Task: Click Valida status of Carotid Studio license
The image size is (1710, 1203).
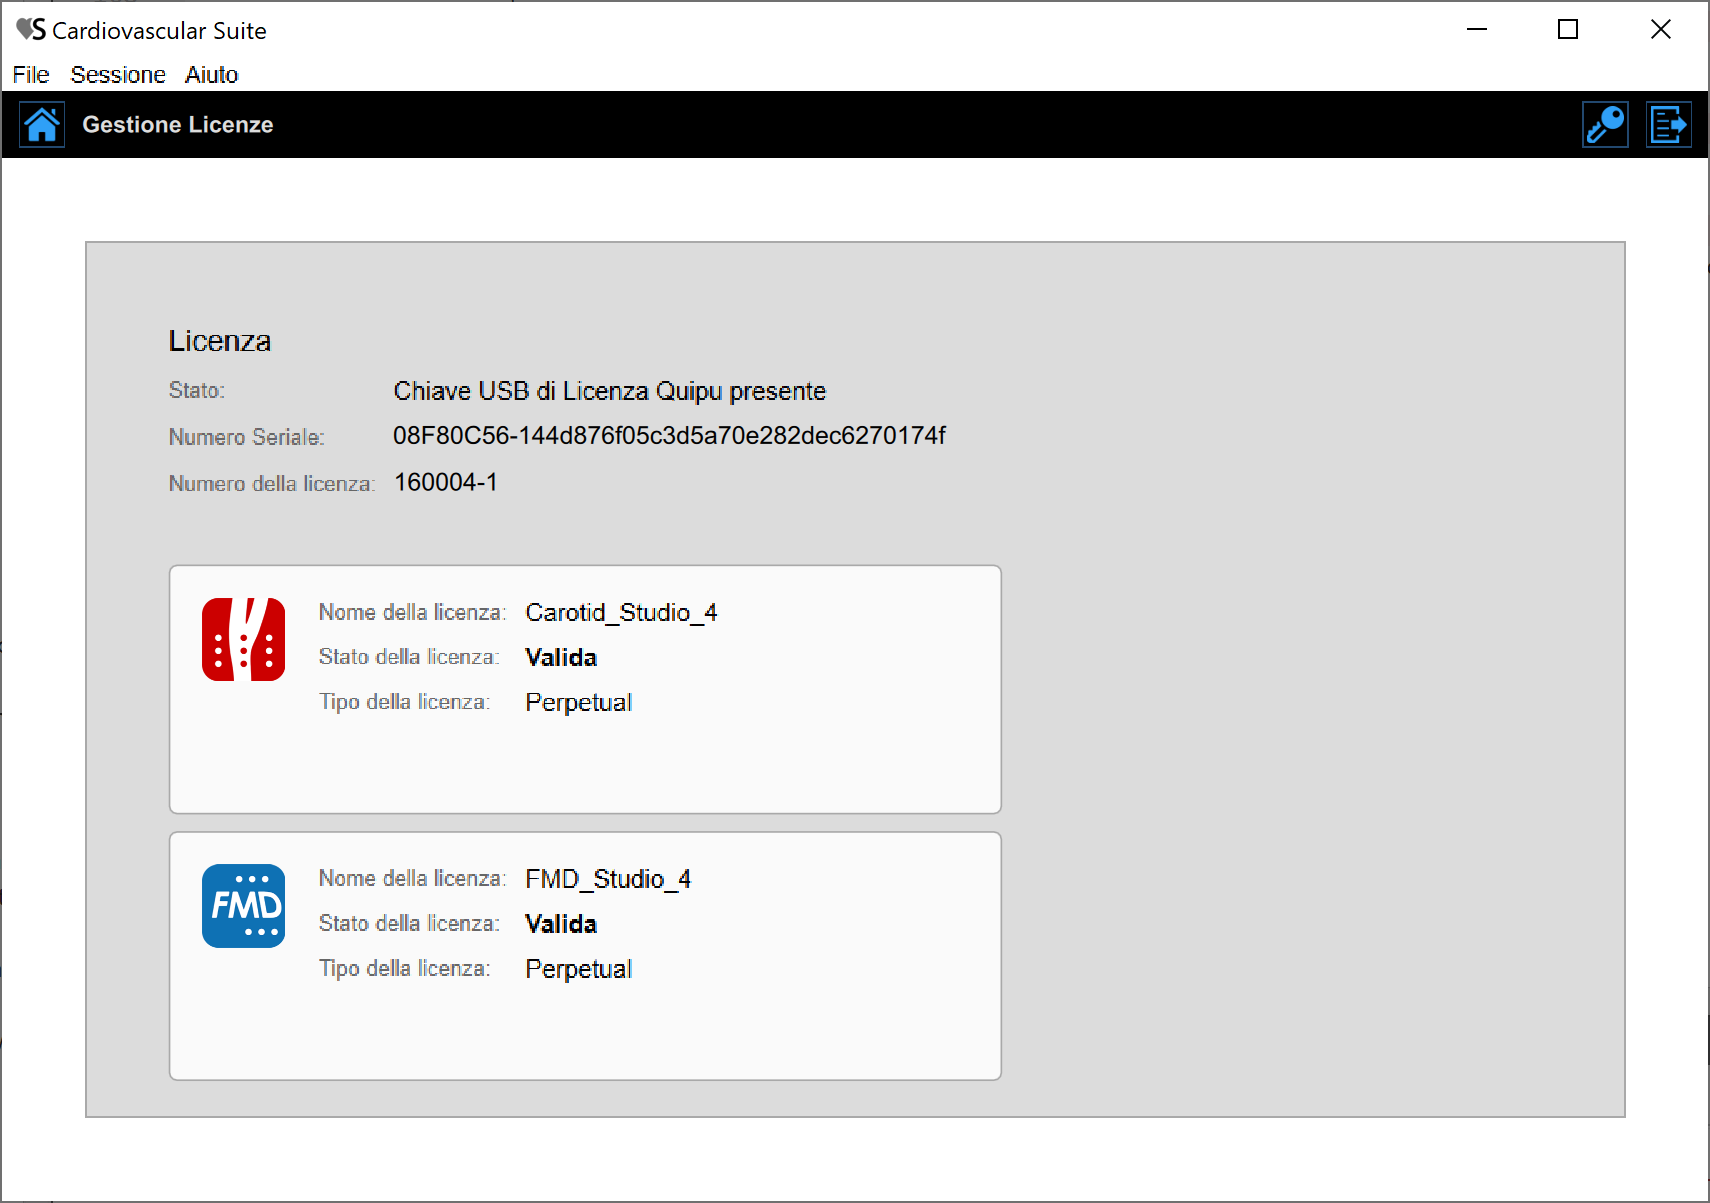Action: click(x=561, y=658)
